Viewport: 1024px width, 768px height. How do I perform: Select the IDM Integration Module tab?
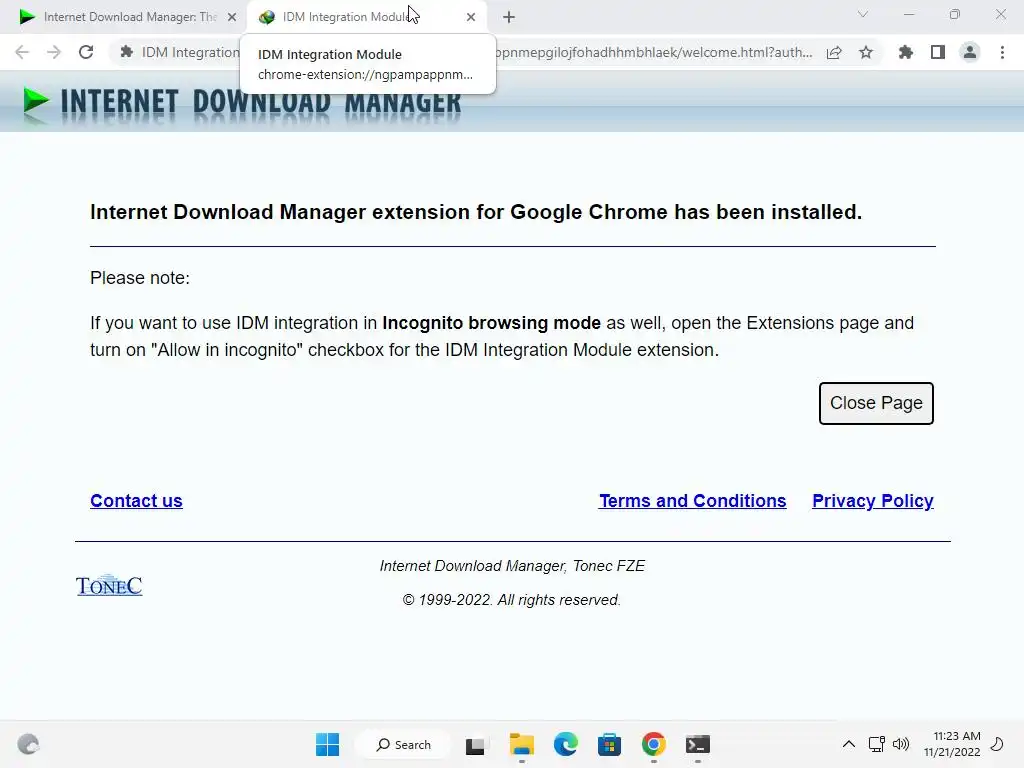click(x=366, y=17)
